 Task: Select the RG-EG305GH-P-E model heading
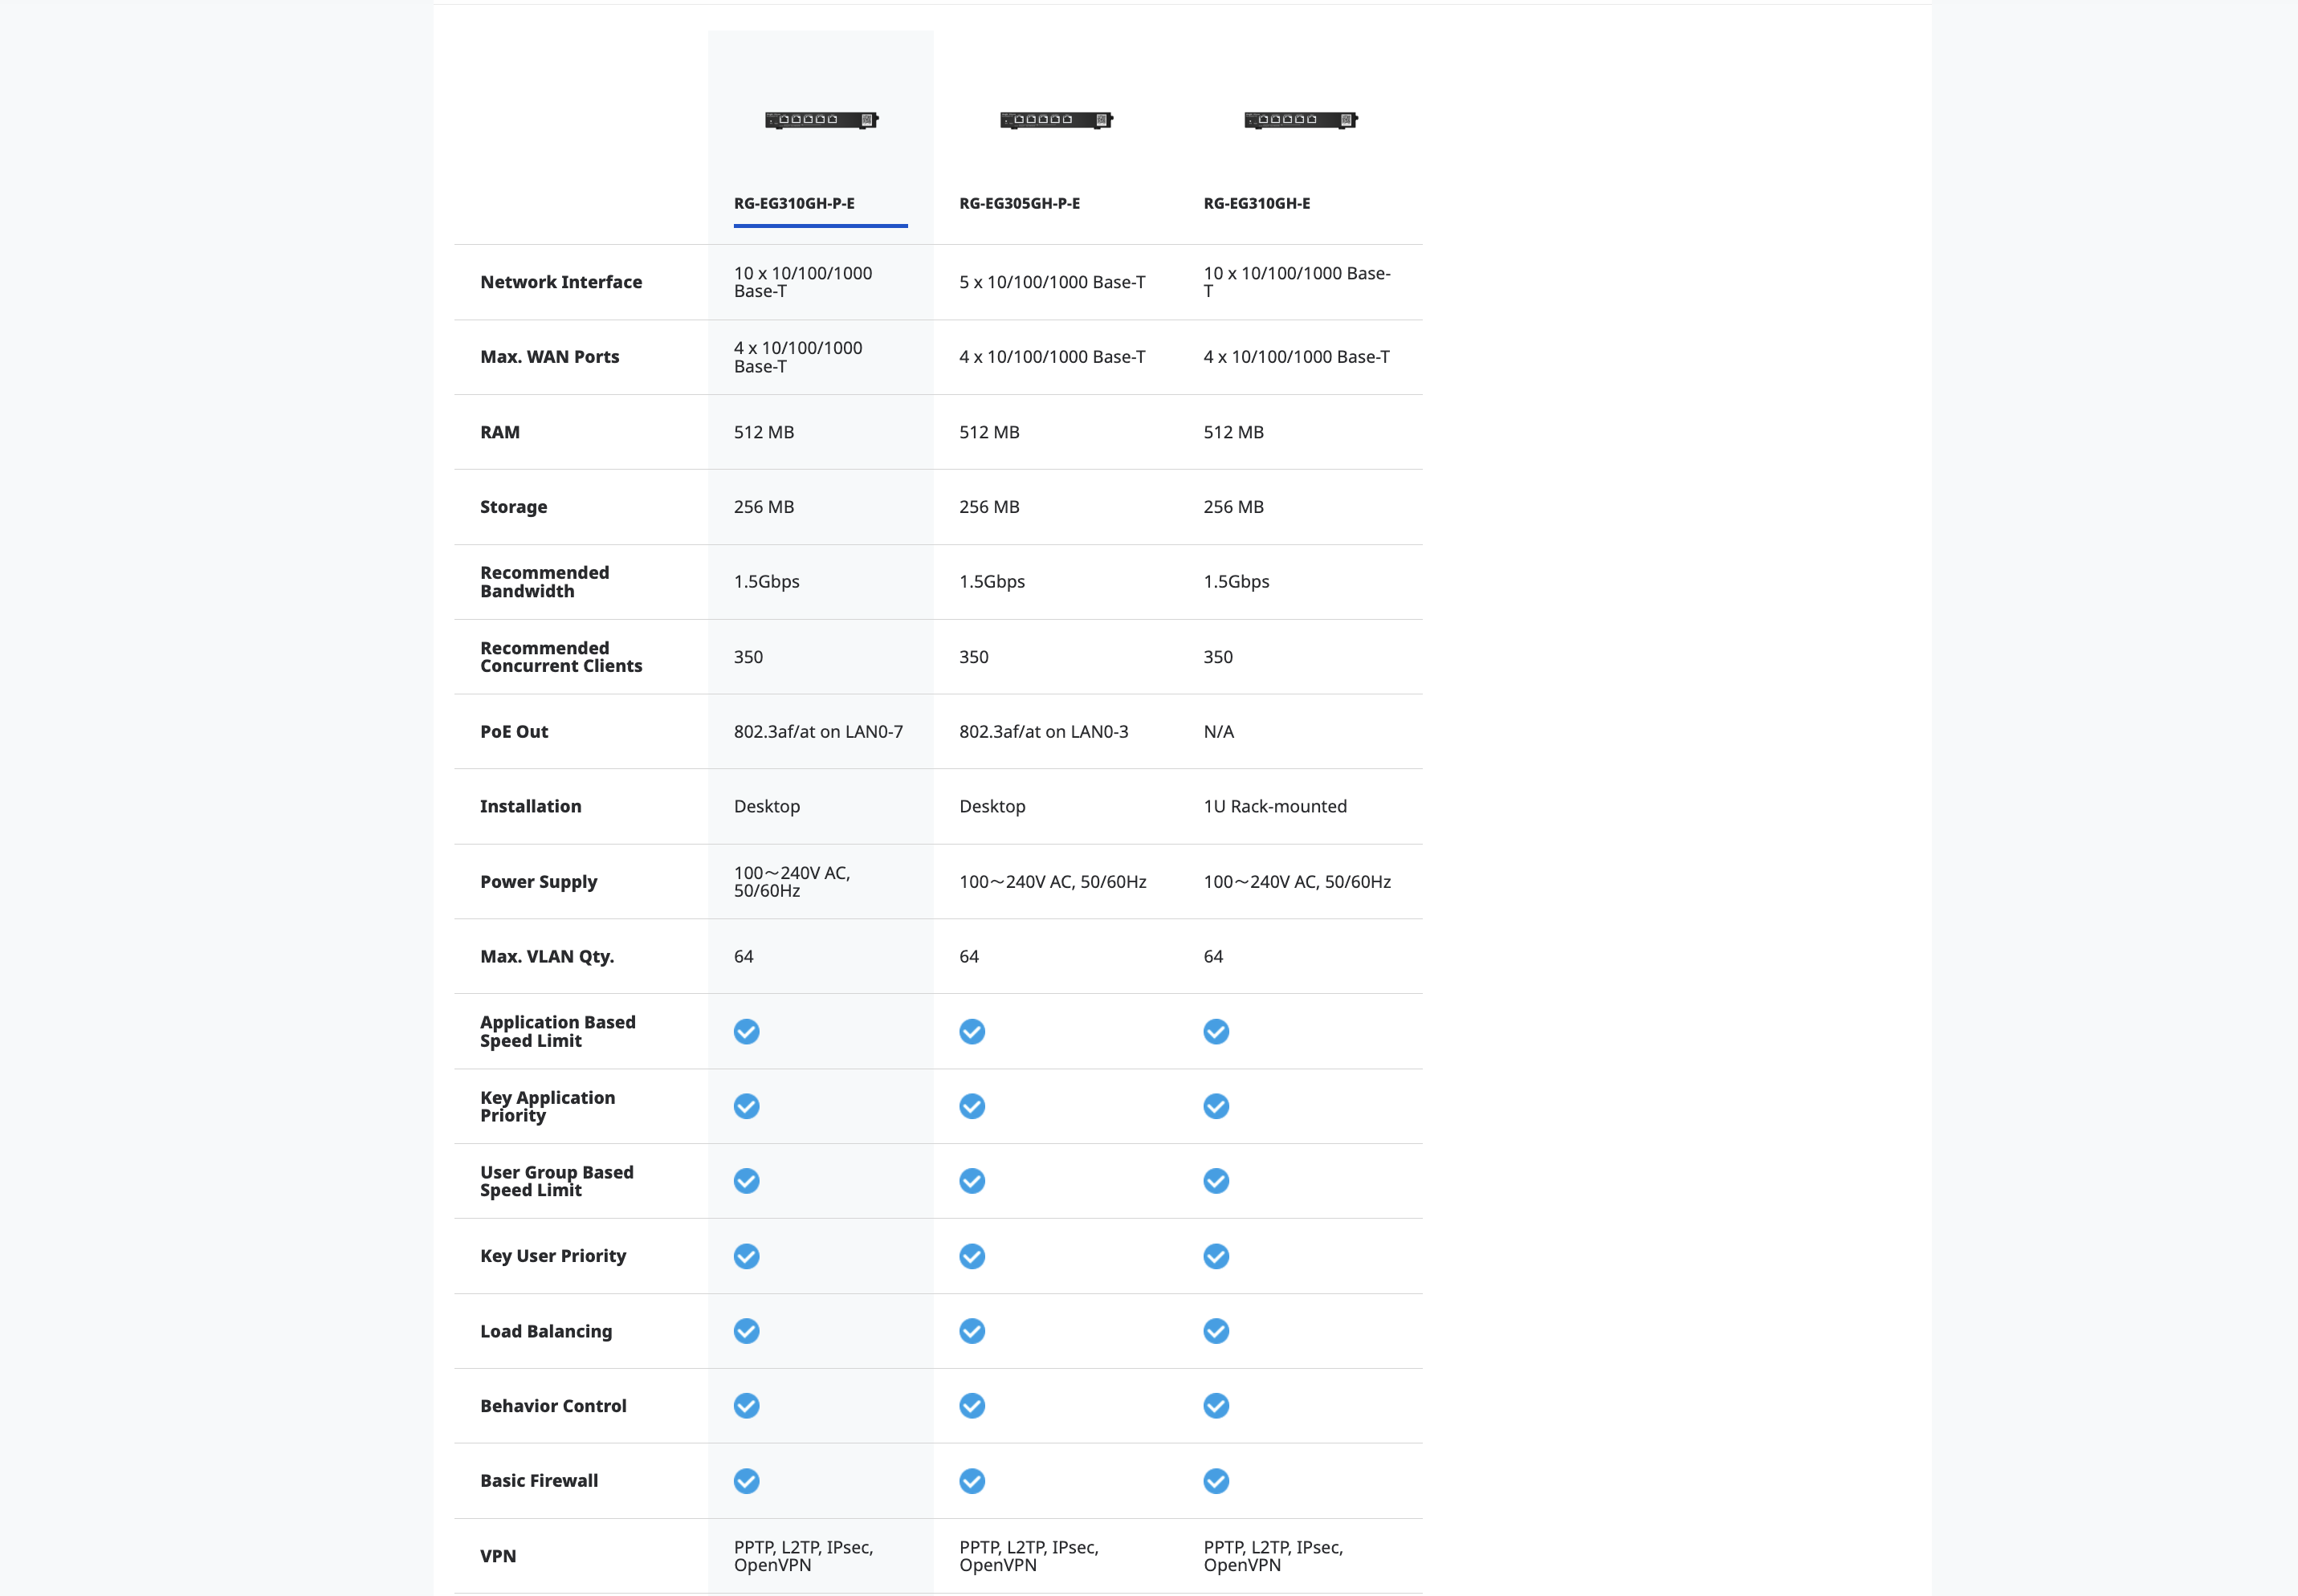coord(1019,203)
